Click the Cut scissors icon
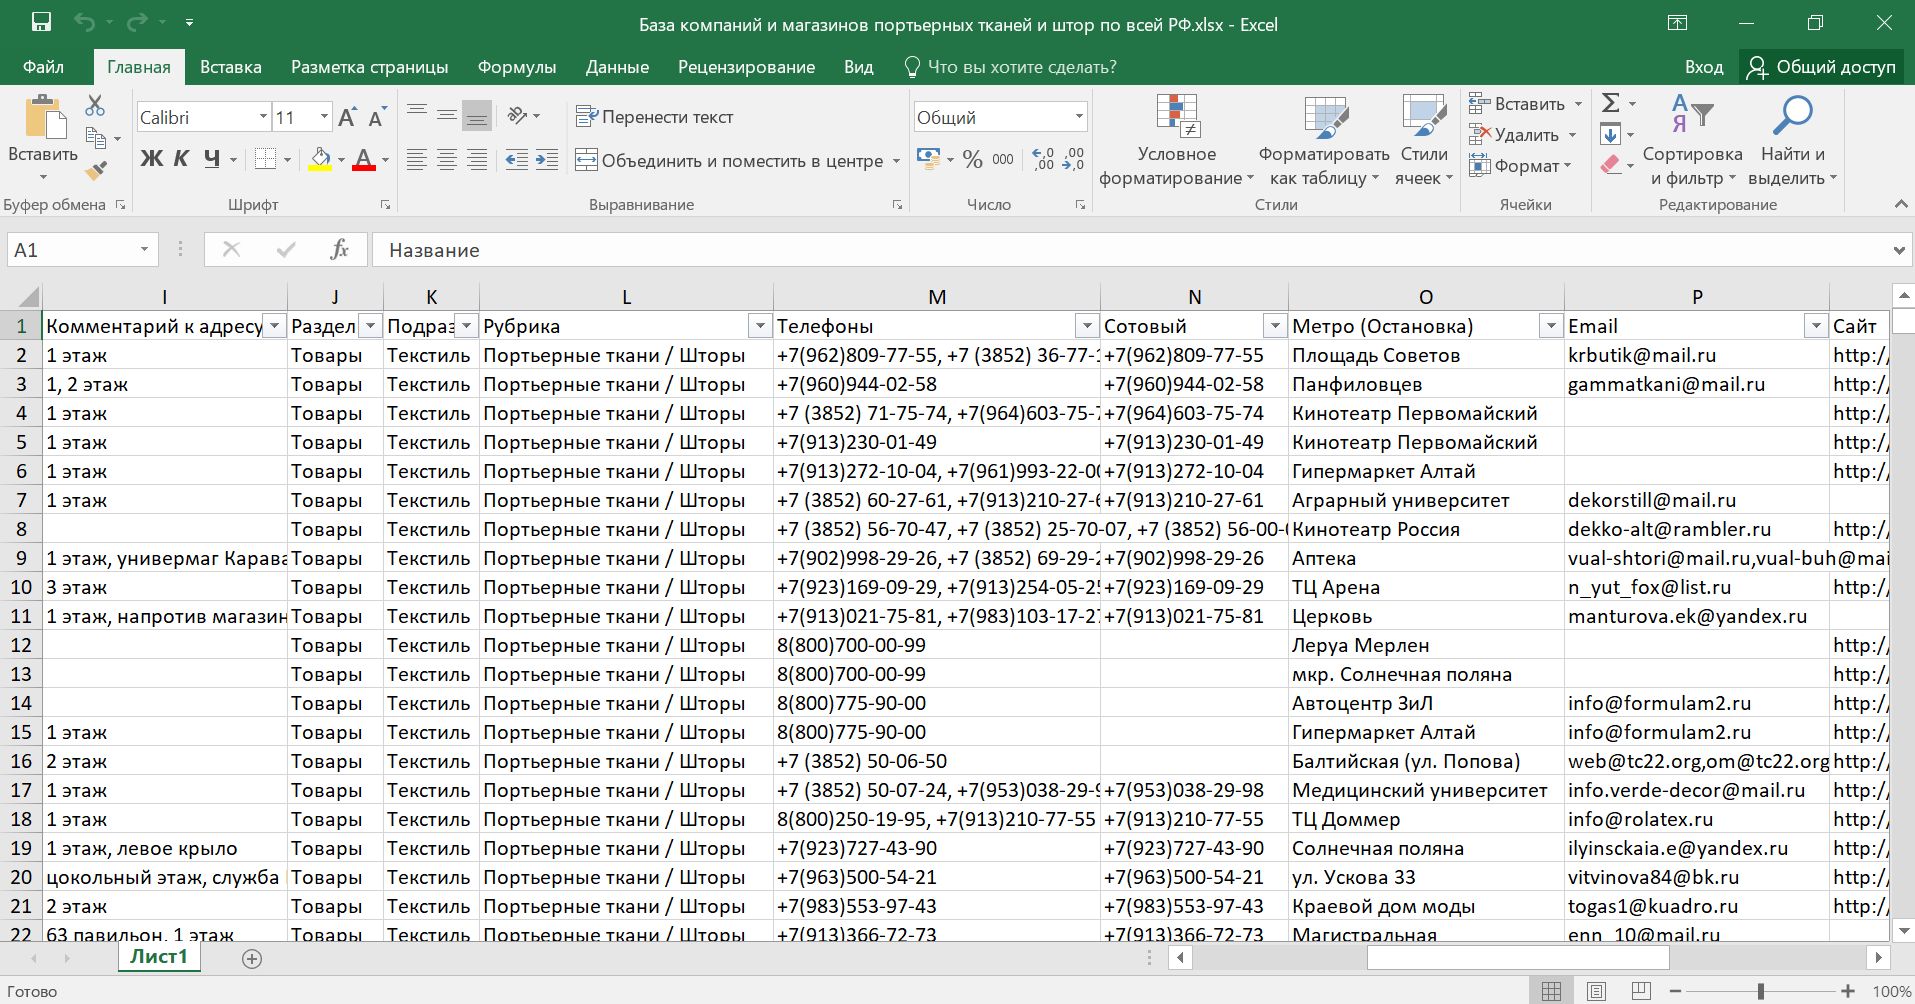The height and width of the screenshot is (1004, 1915). tap(95, 105)
